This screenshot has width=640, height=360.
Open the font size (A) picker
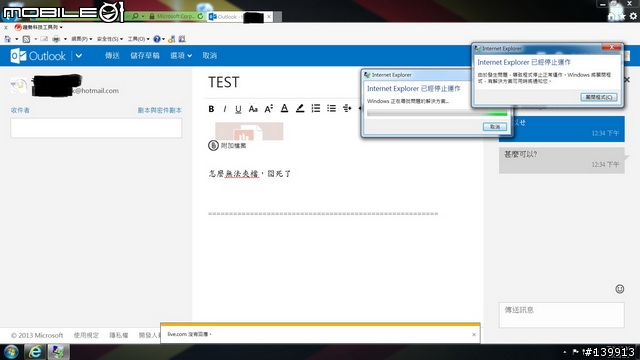coord(269,109)
